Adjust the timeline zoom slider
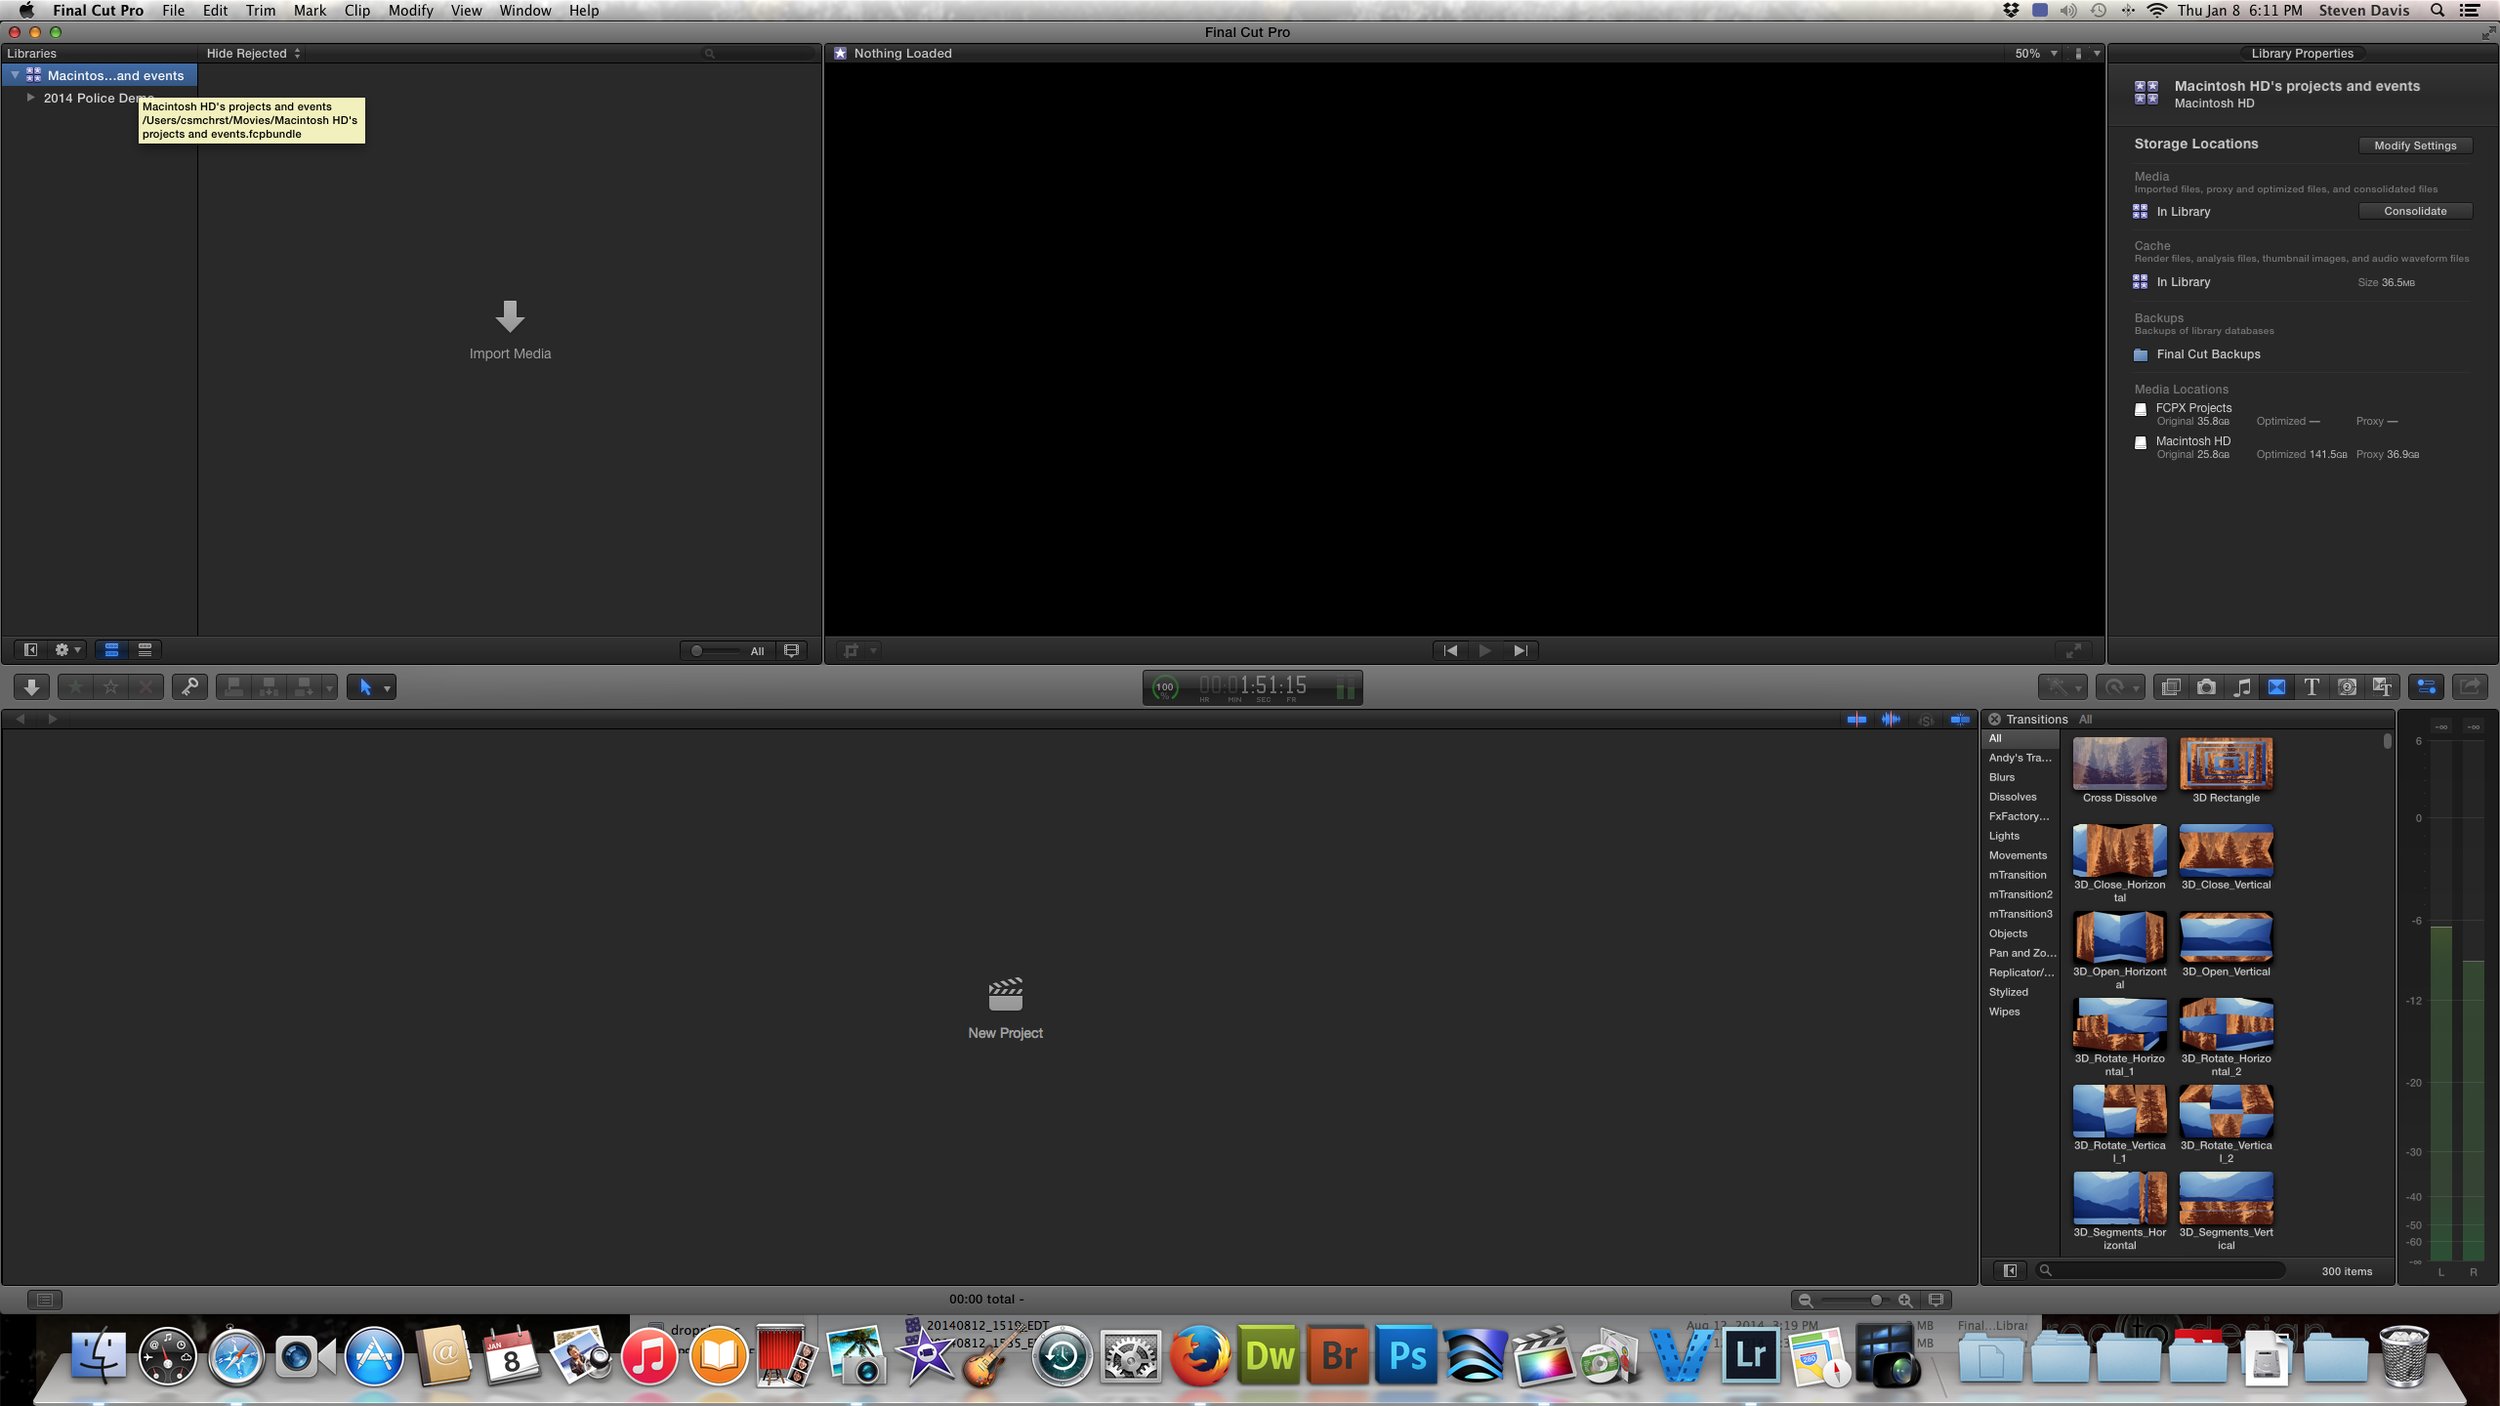 click(x=1854, y=1300)
